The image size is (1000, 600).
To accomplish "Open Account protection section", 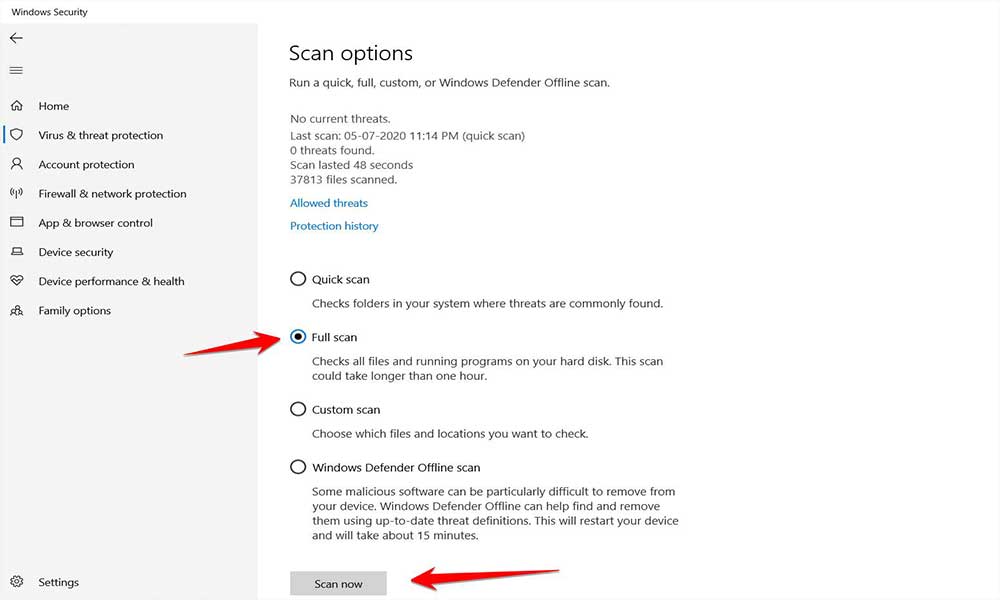I will (86, 165).
